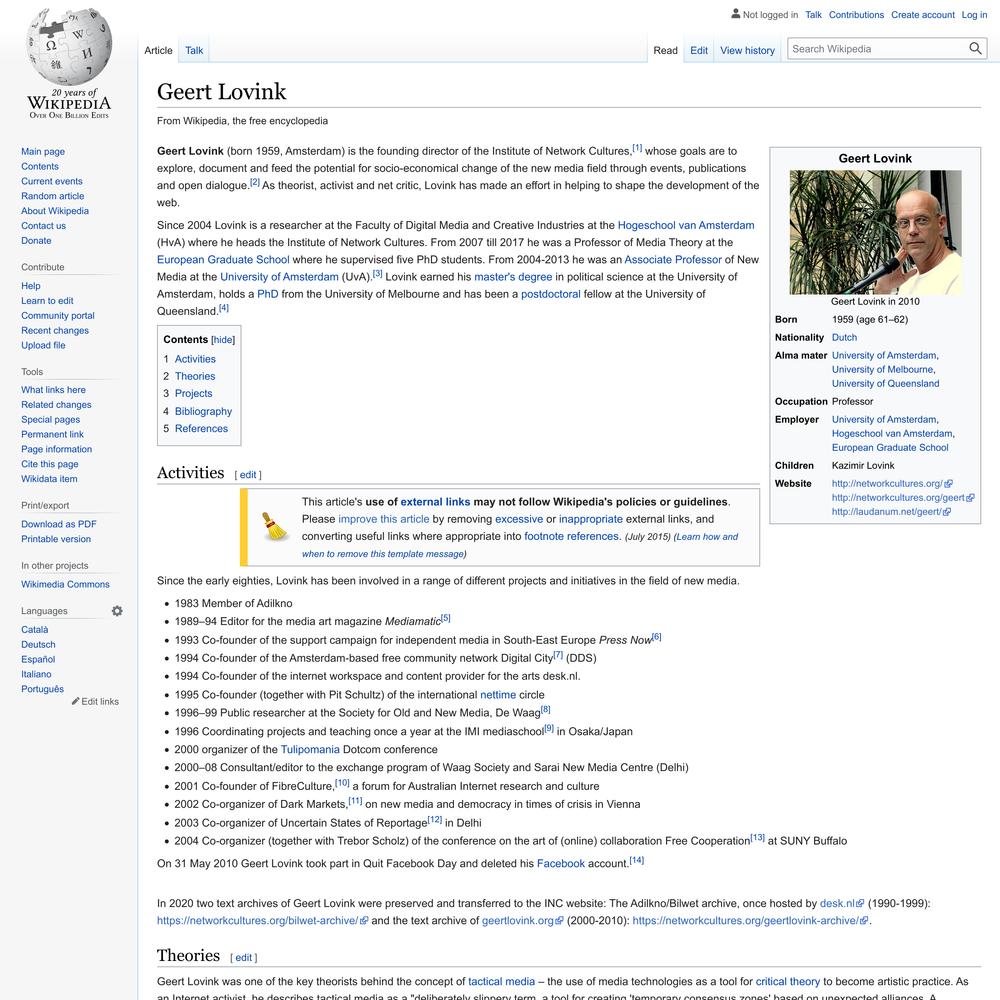1000x1000 pixels.
Task: Open Hogeschool van Amsterdam link in article text
Action: (x=686, y=225)
